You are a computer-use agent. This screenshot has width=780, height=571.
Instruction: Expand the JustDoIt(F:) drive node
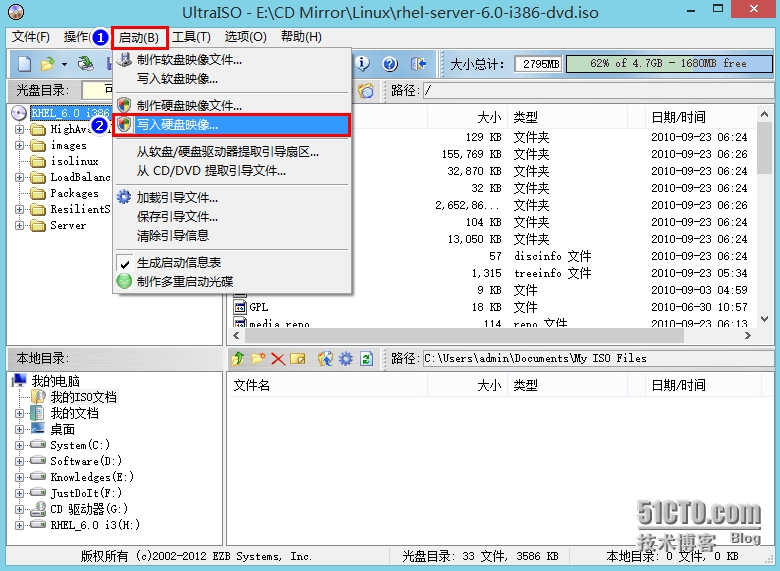19,493
